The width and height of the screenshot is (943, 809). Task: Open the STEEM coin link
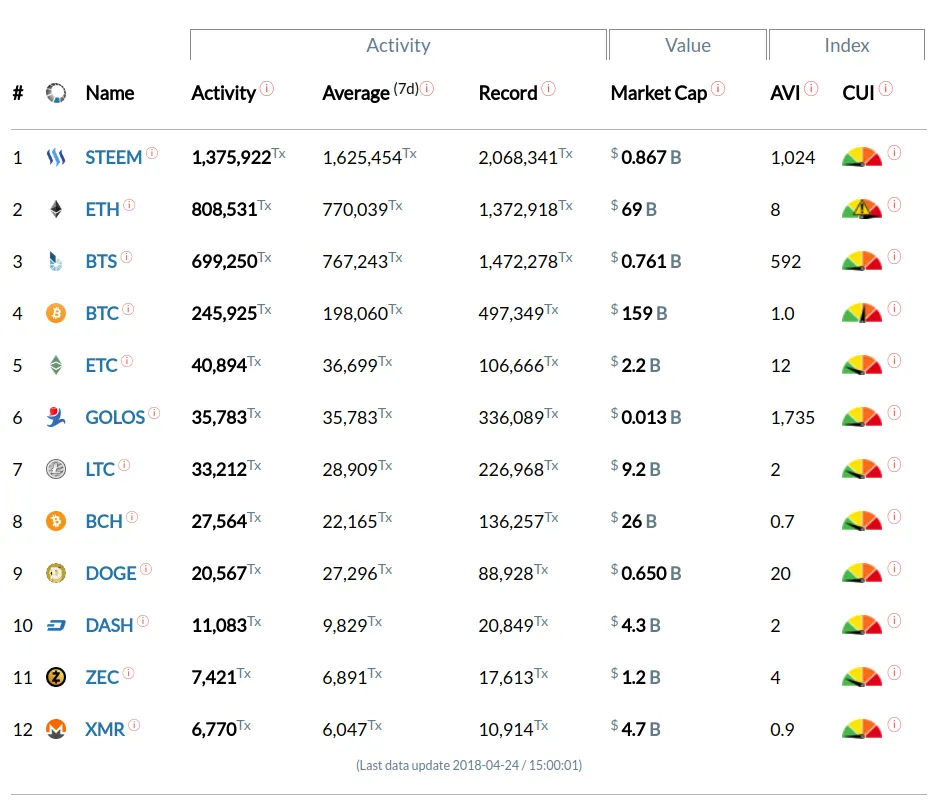coord(114,158)
